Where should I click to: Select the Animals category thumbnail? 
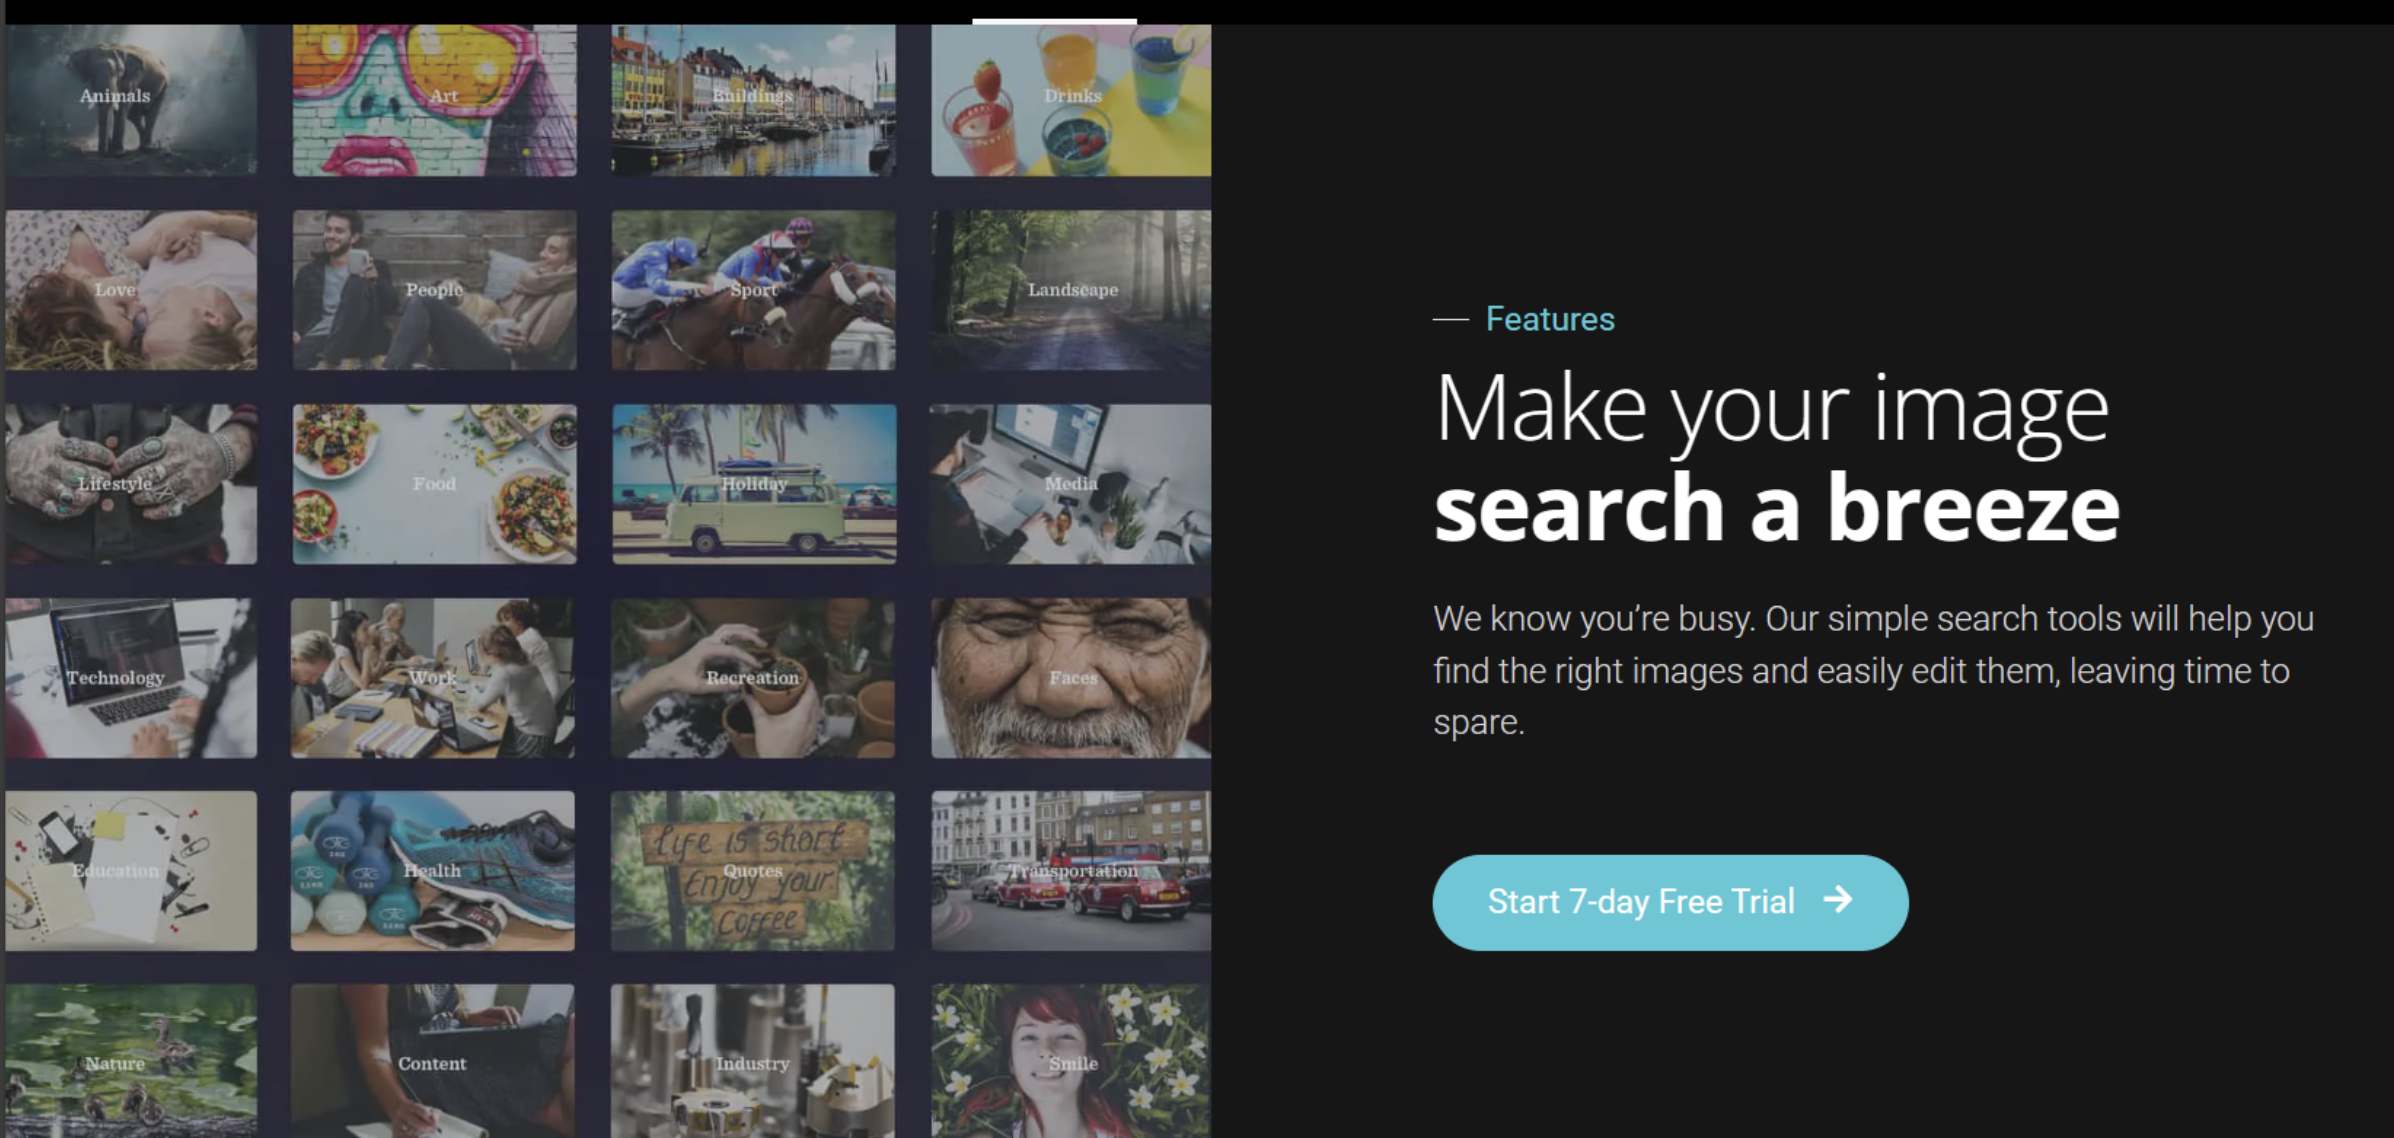(x=131, y=100)
